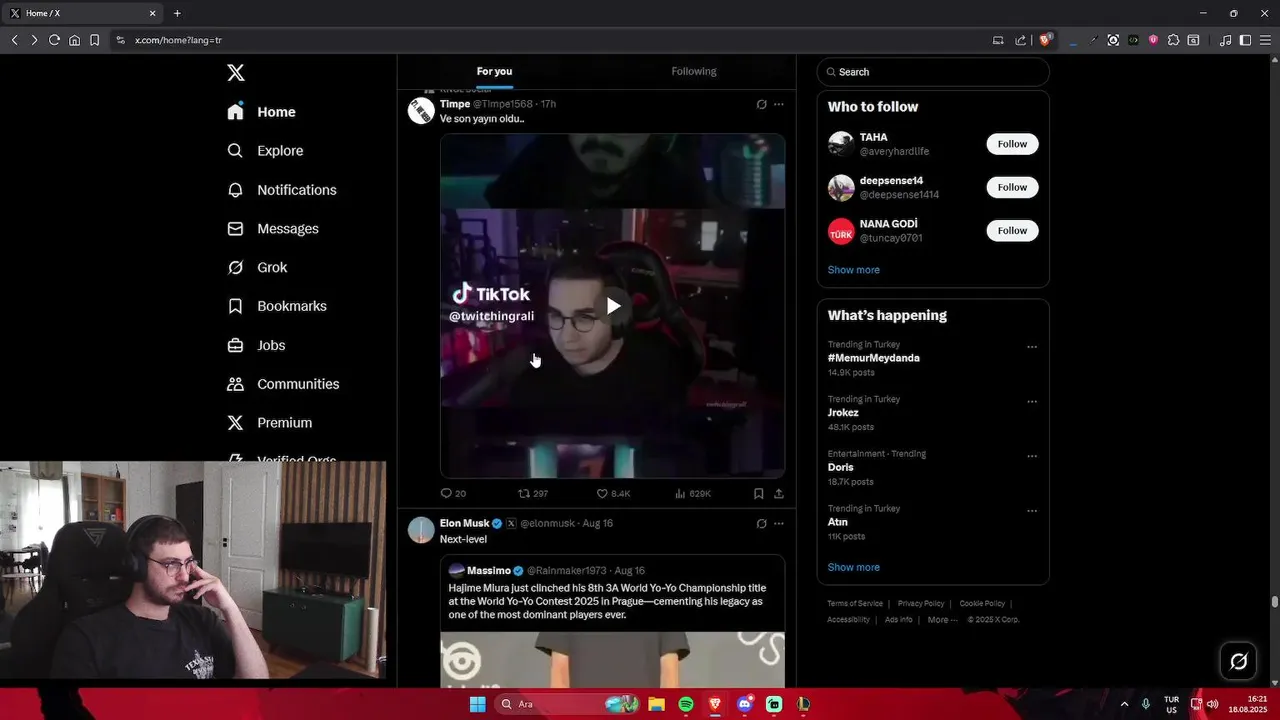Click the X search field

point(933,72)
